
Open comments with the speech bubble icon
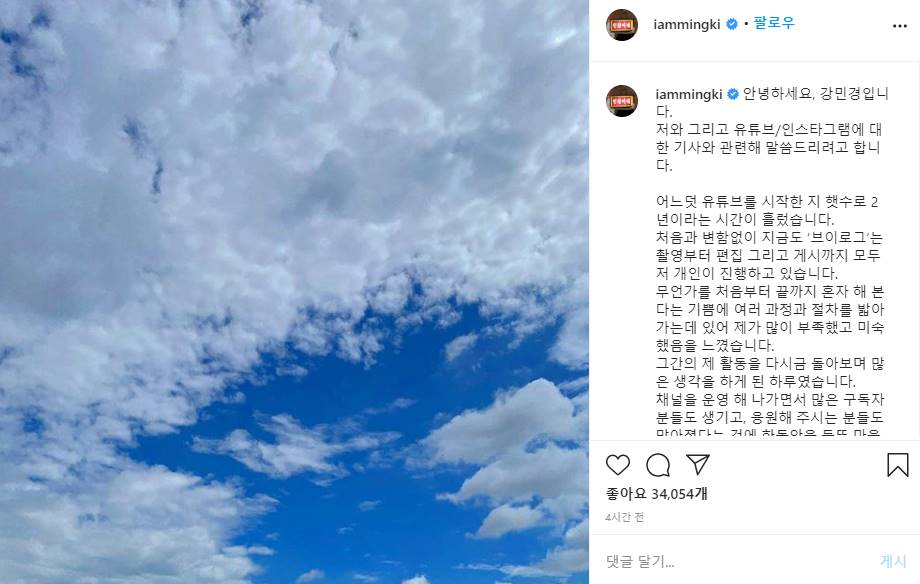[658, 465]
